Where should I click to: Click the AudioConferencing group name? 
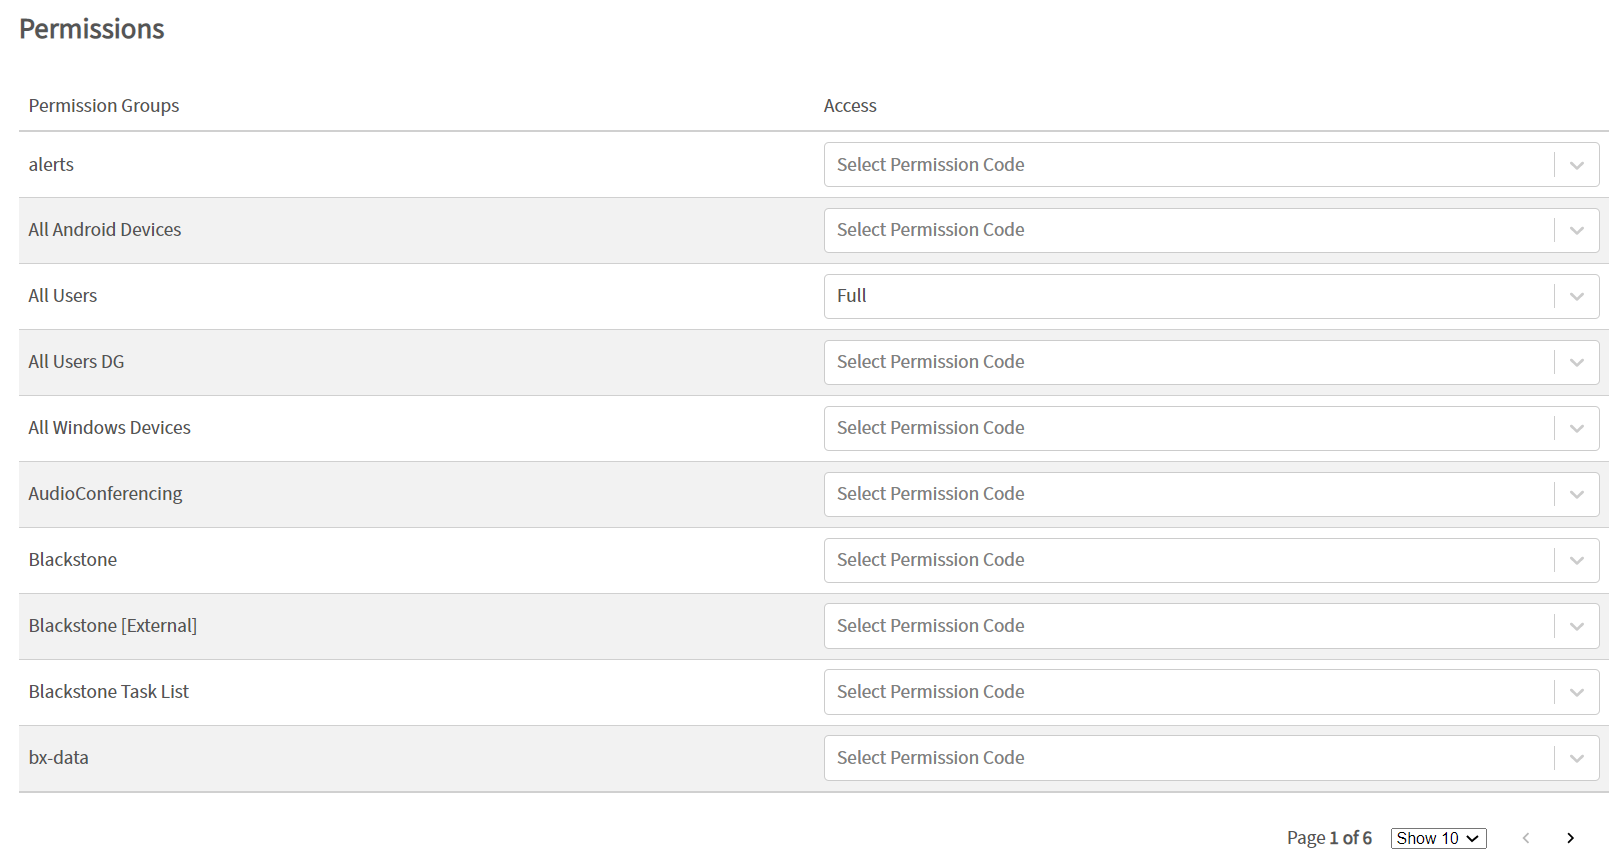pos(106,494)
